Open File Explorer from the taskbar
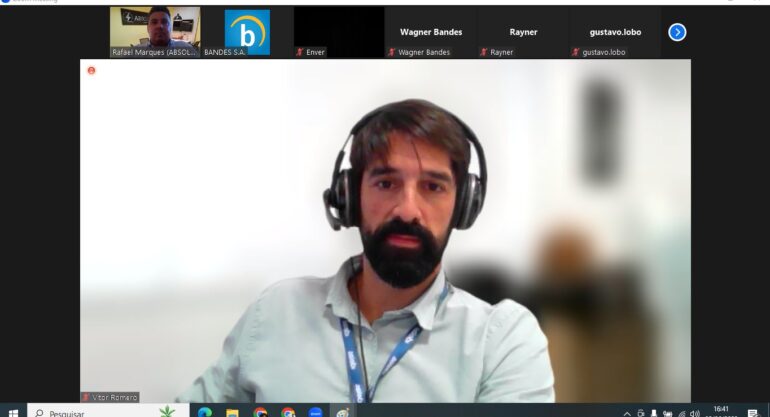 232,412
